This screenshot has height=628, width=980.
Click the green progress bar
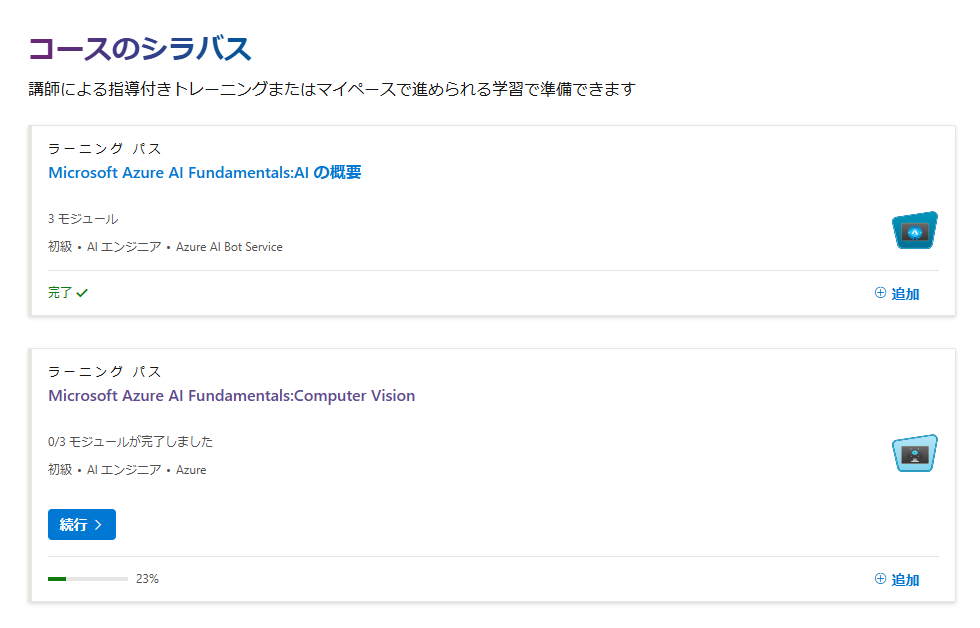click(88, 579)
